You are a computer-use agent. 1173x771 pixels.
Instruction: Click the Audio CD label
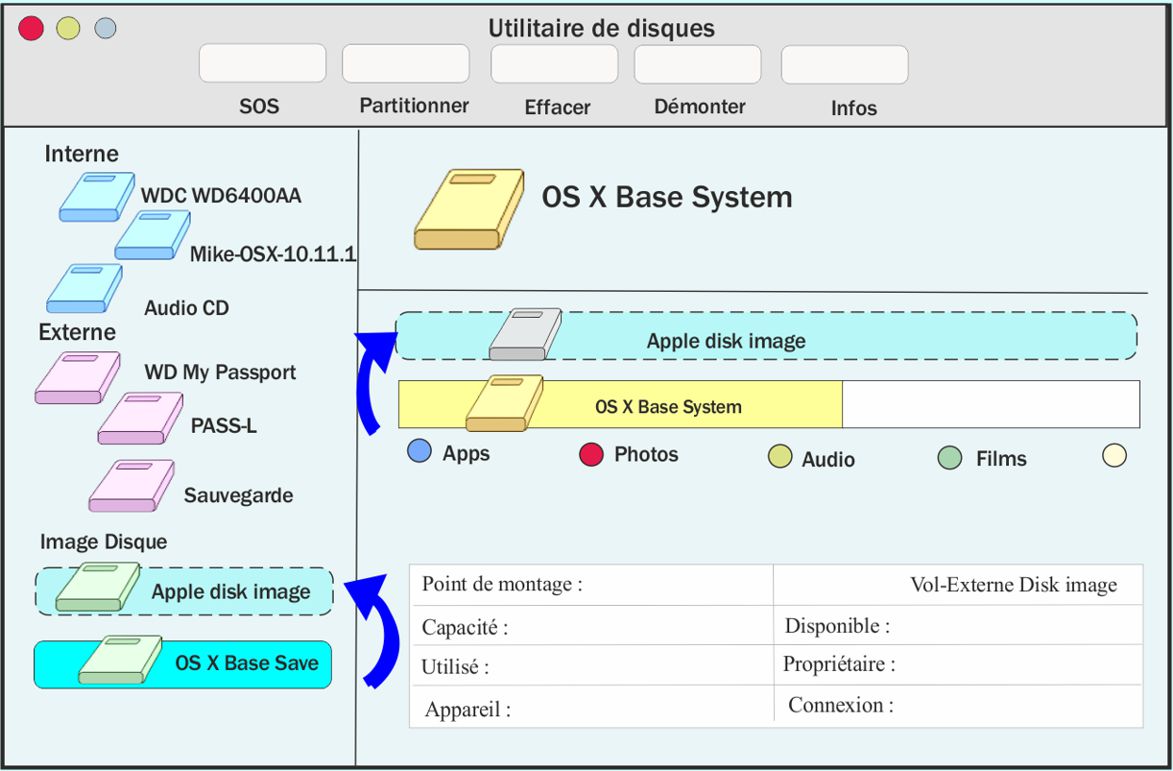[x=186, y=308]
